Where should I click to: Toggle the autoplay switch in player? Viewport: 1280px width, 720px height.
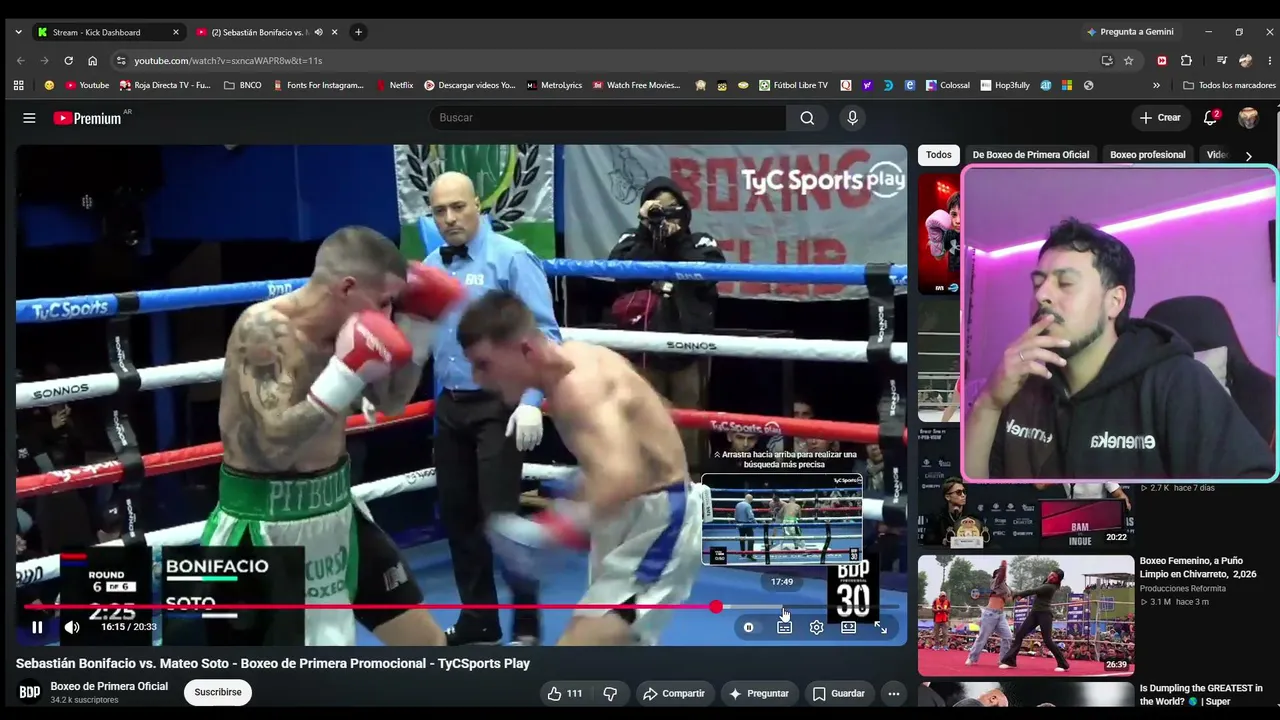[749, 627]
